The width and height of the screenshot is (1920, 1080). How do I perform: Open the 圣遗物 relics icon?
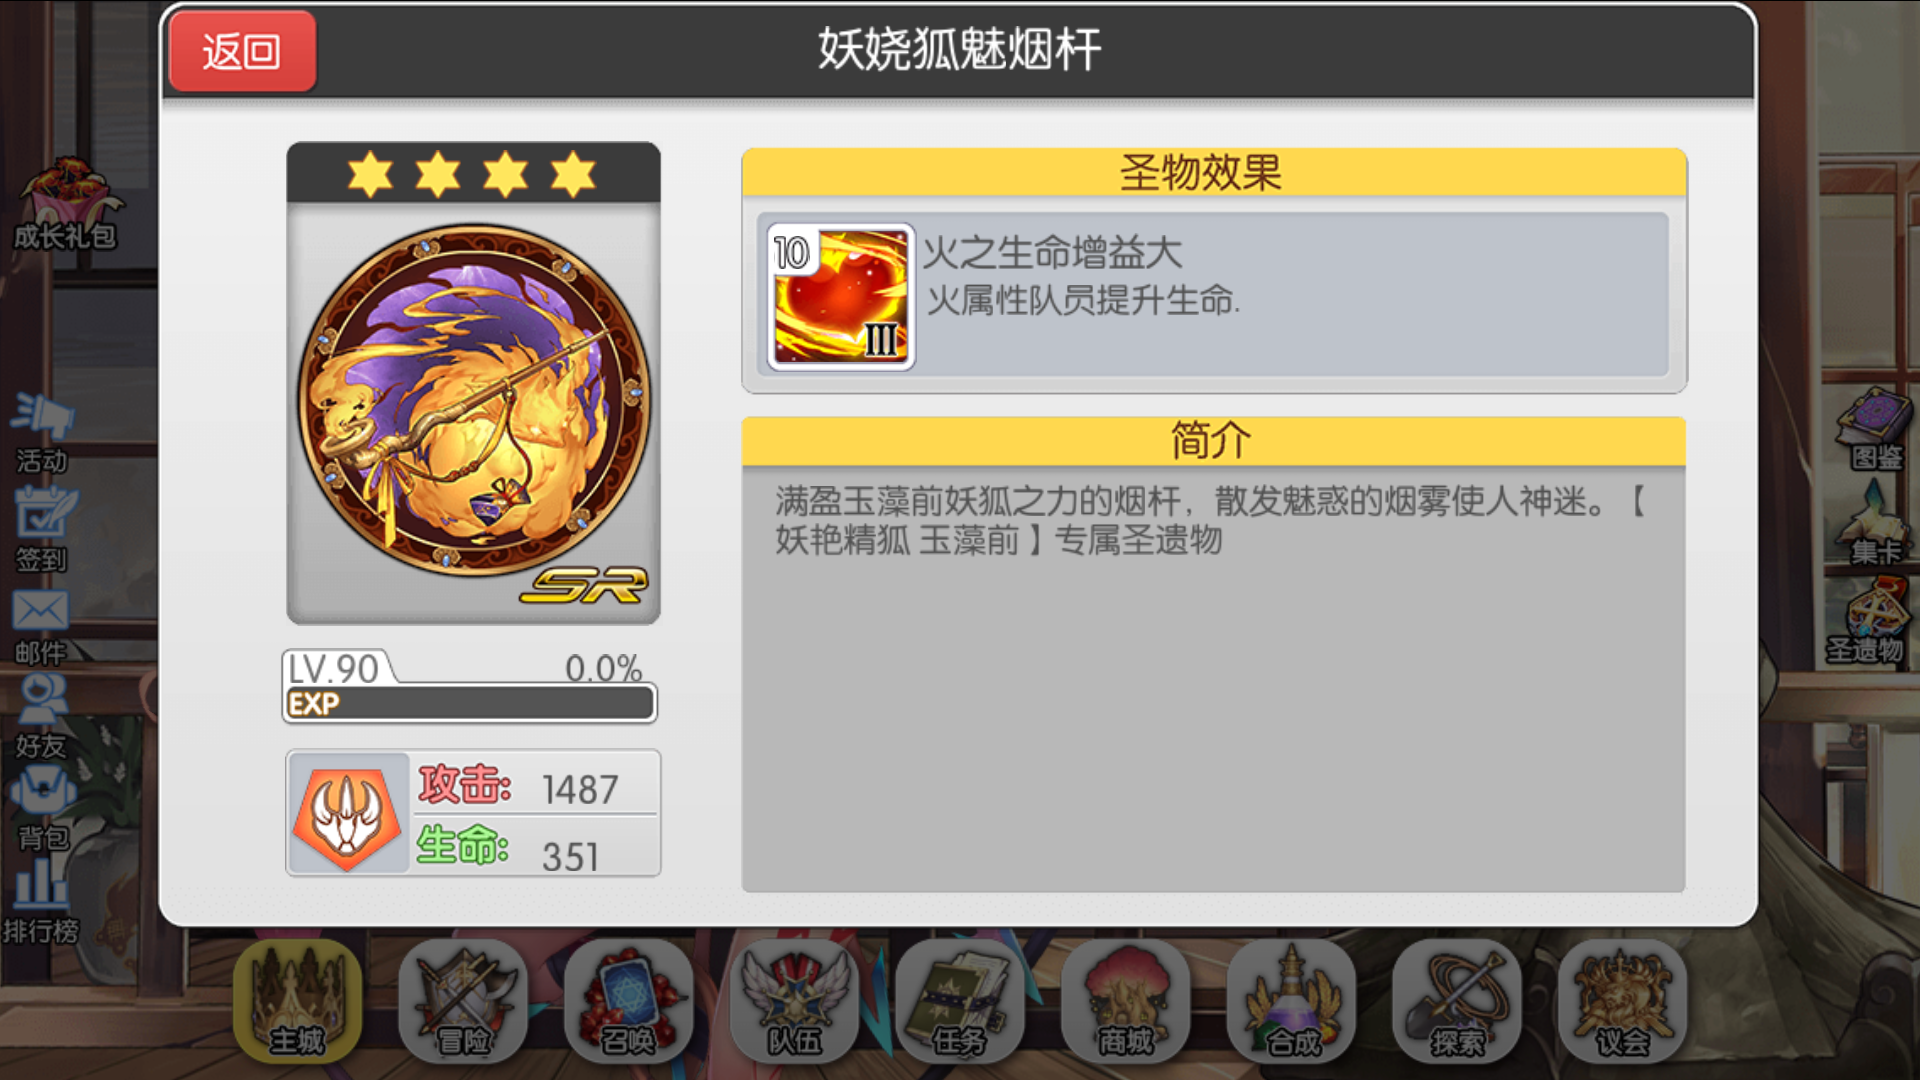(1866, 622)
